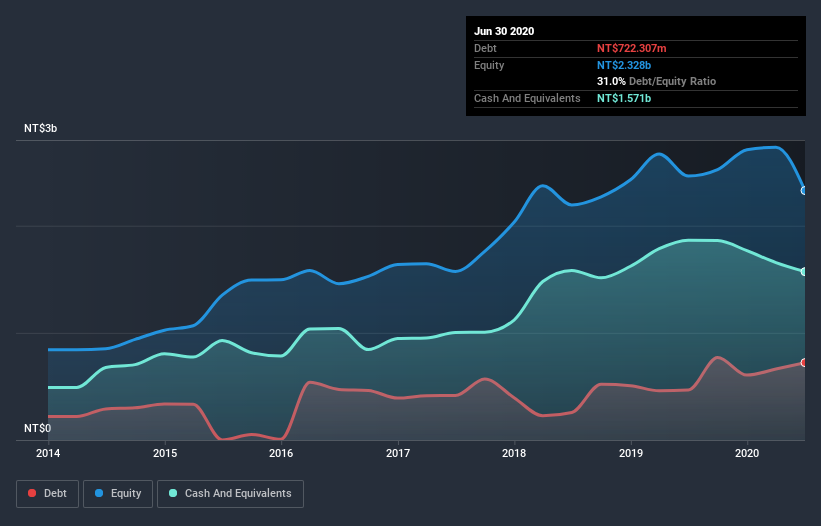The image size is (821, 526).
Task: Click the blue dot in the Equity legend
Action: 99,493
